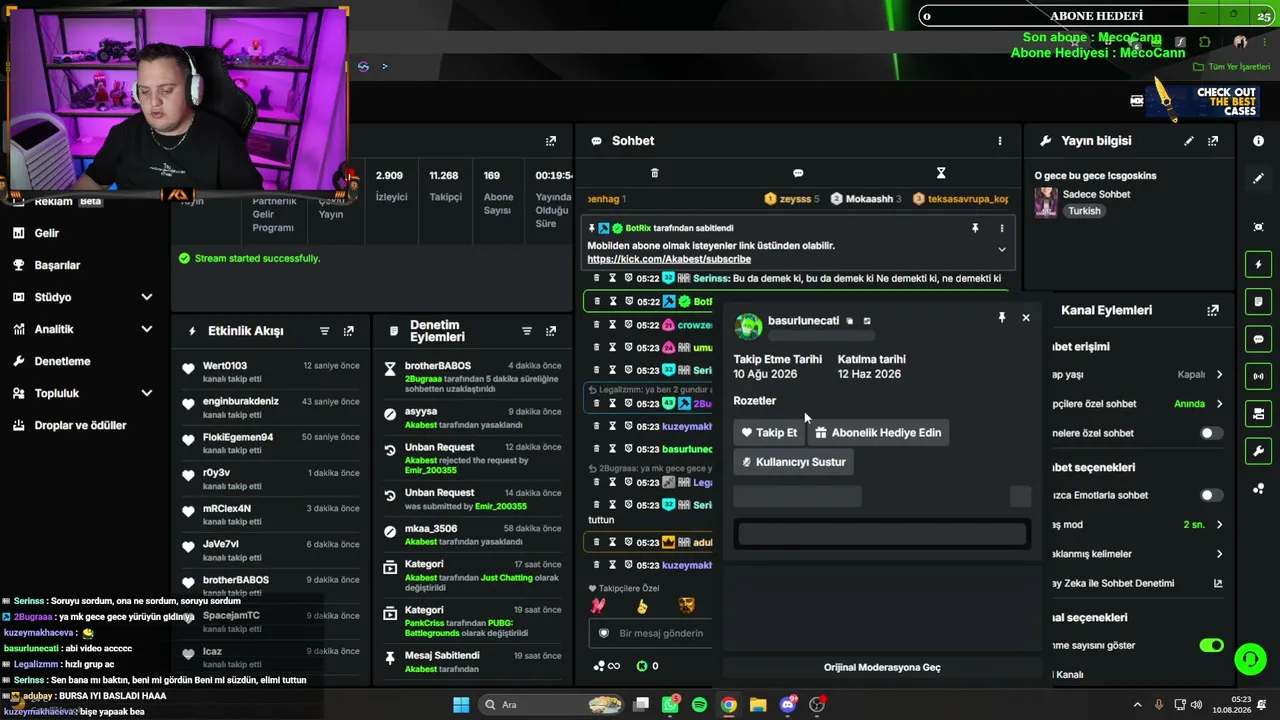Time out Serinss on the 05:22 message
The image size is (1280, 720).
(613, 278)
